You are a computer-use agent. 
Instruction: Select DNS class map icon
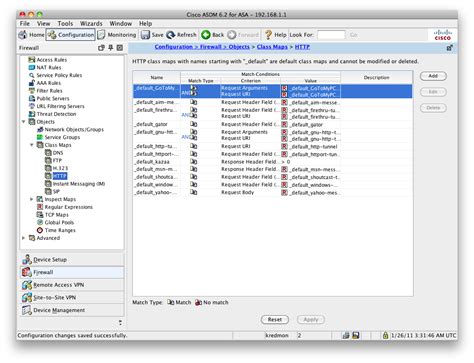coord(48,153)
